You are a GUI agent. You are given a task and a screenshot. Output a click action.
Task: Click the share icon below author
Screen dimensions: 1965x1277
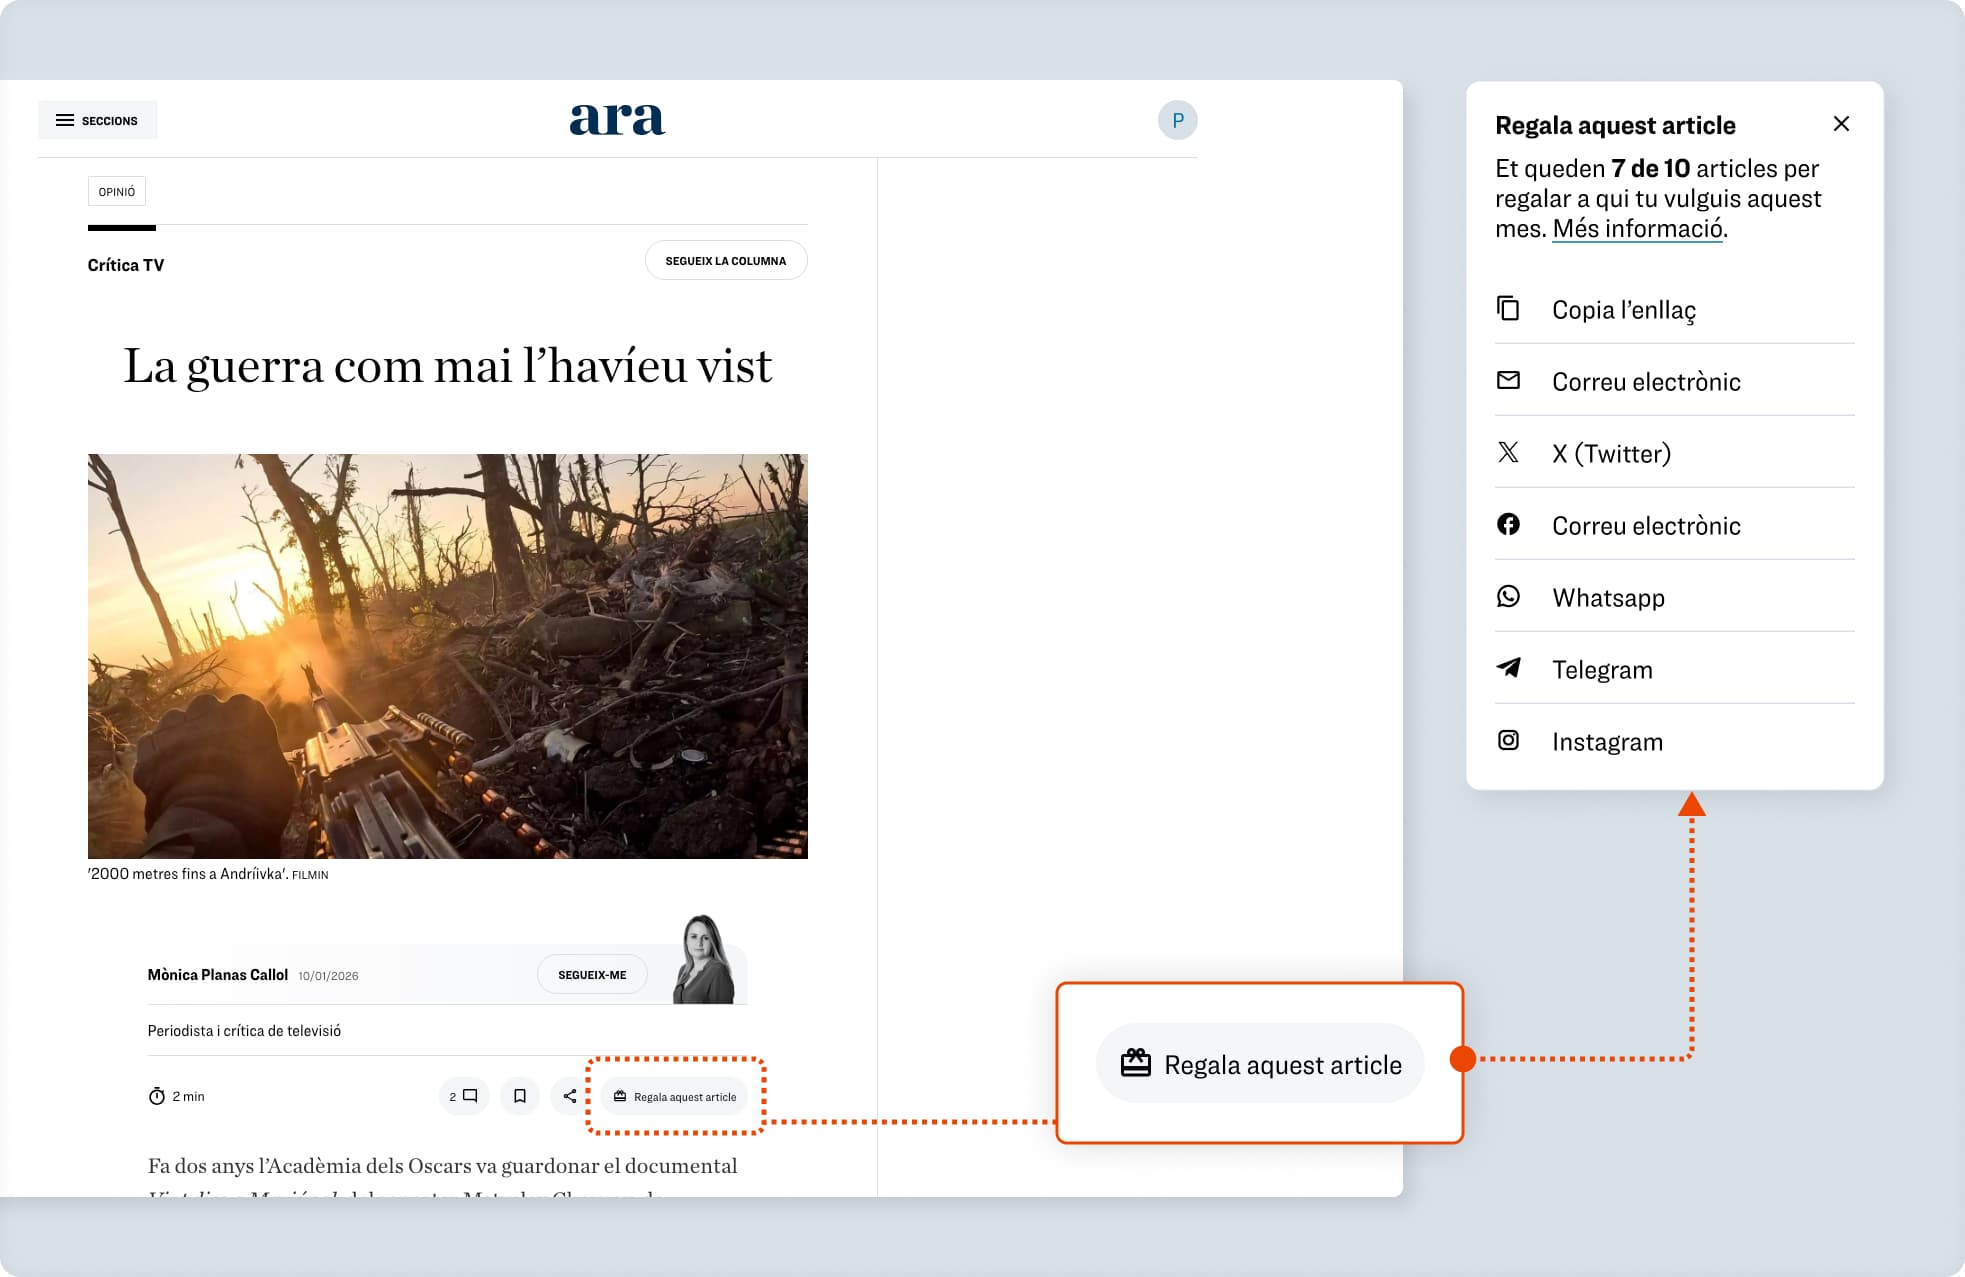click(x=569, y=1096)
